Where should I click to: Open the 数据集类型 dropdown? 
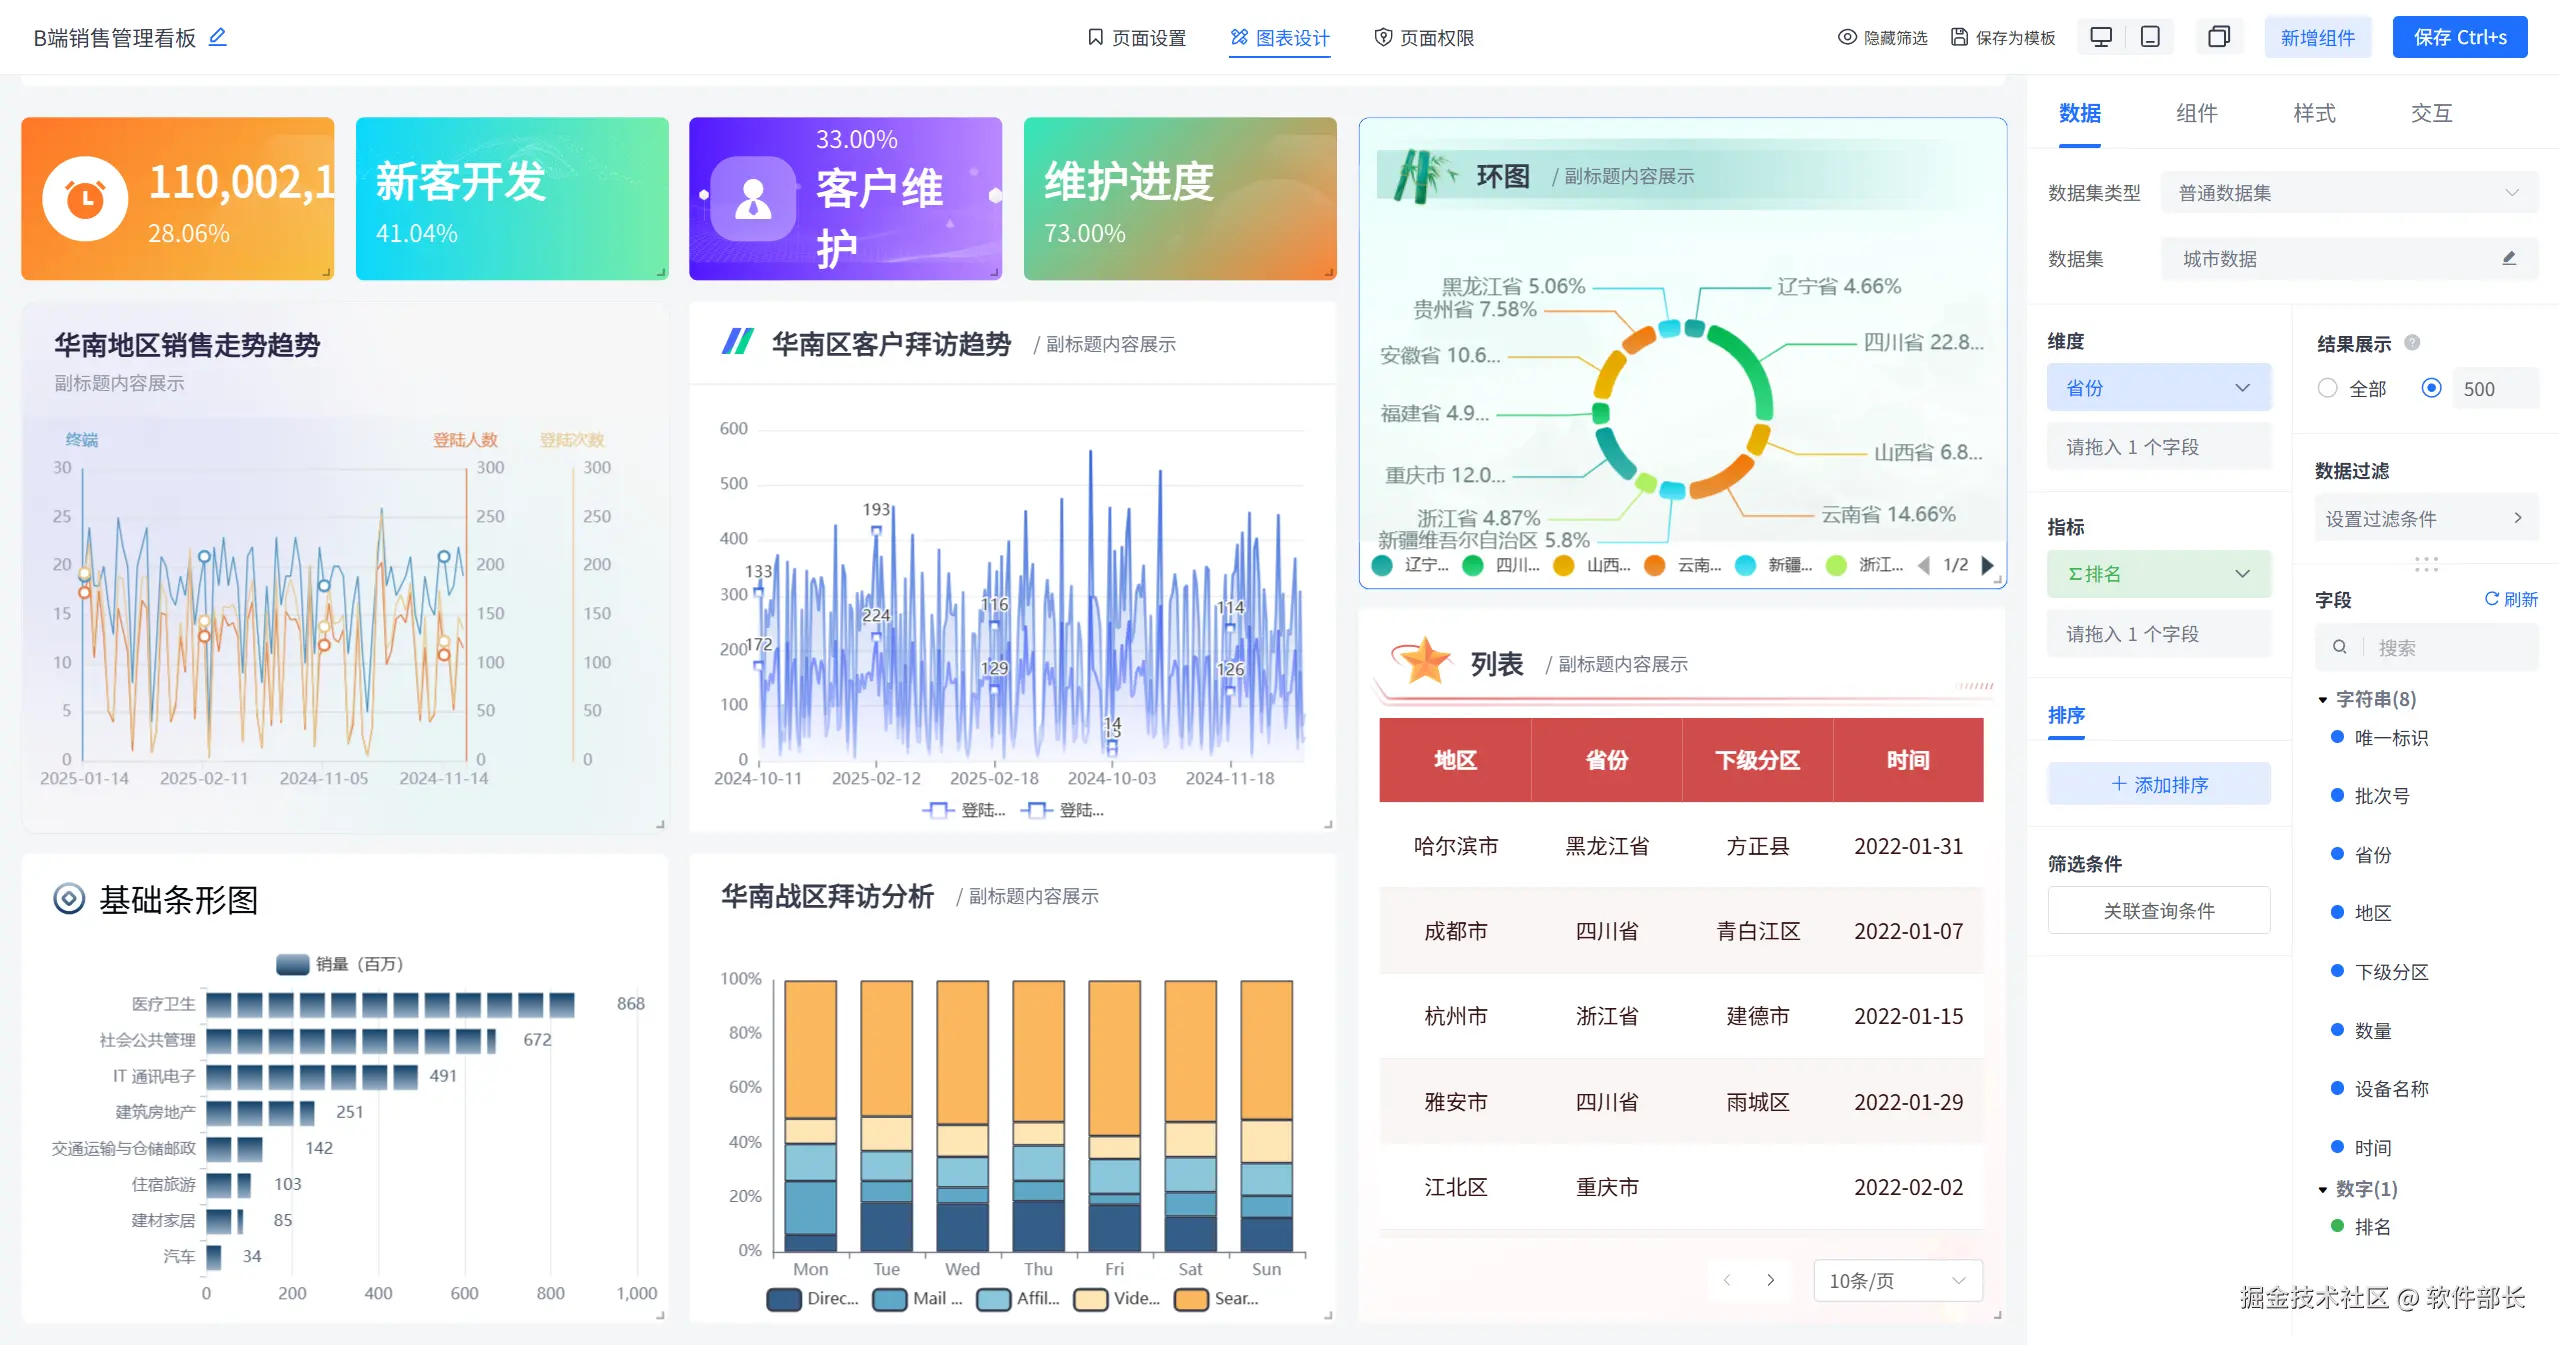[2348, 193]
